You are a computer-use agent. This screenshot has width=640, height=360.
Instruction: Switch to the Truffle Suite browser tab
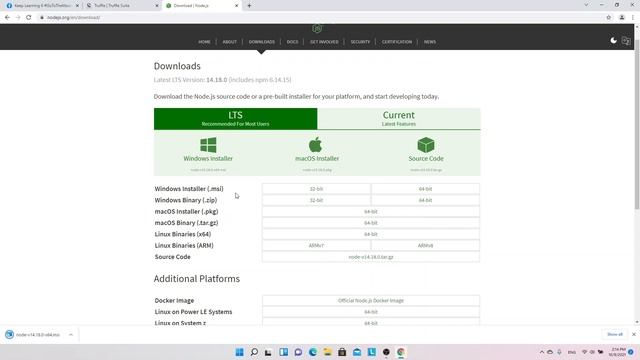[122, 6]
